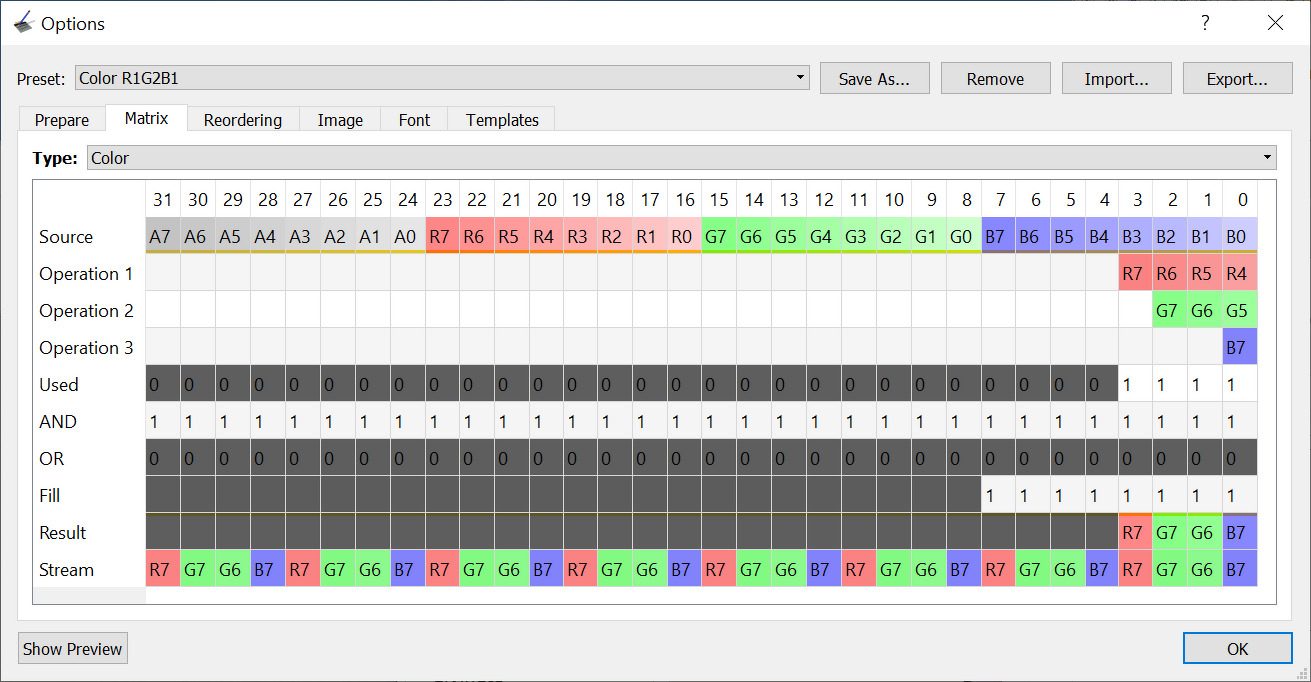The height and width of the screenshot is (682, 1311).
Task: Click the Export... button
Action: click(1238, 79)
